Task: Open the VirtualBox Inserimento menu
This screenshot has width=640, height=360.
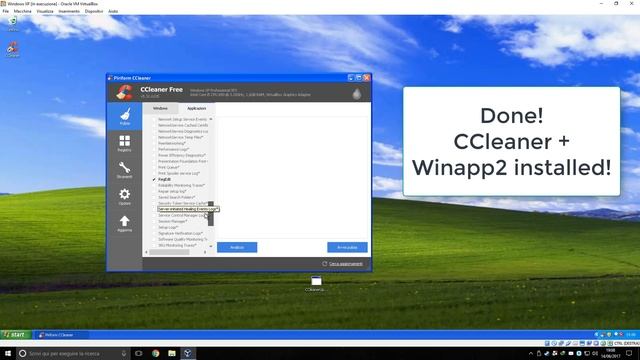Action: tap(69, 11)
